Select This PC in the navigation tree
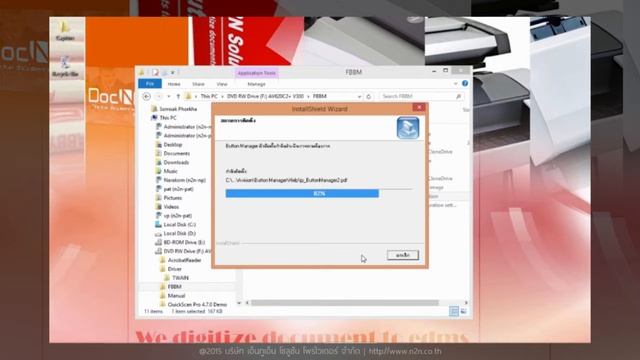This screenshot has width=640, height=360. [168, 118]
